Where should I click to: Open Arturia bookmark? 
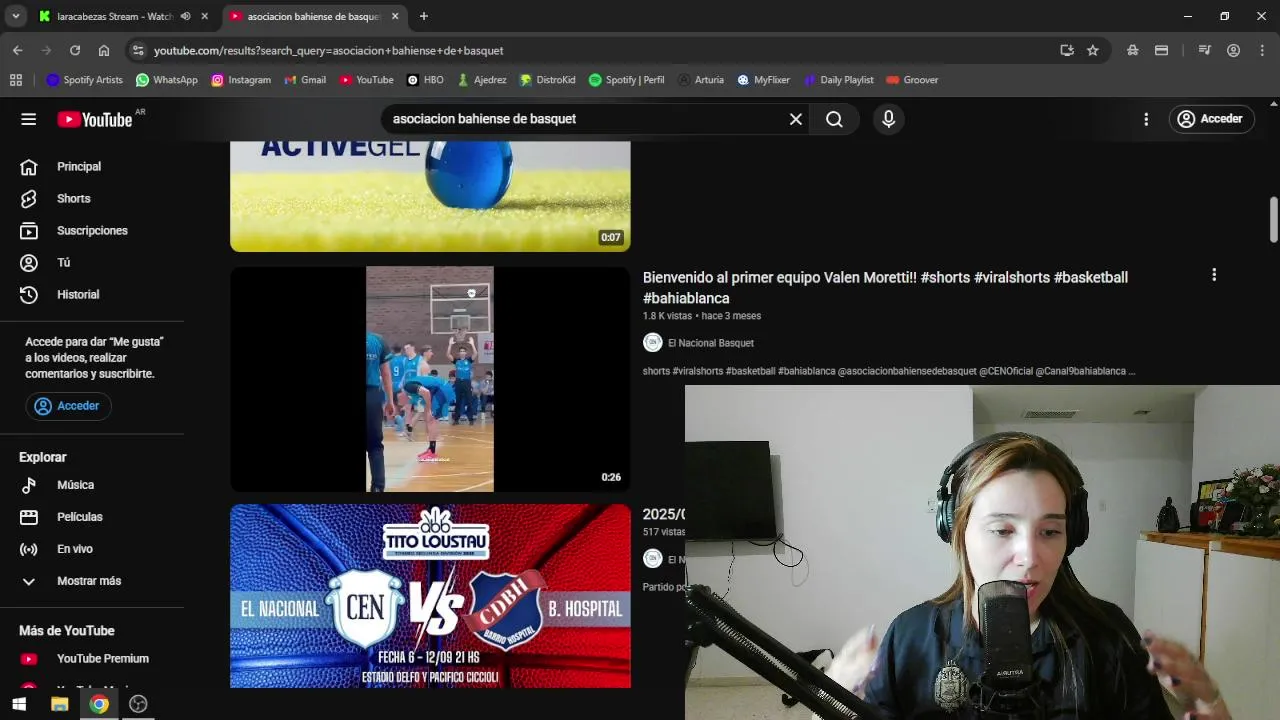700,80
